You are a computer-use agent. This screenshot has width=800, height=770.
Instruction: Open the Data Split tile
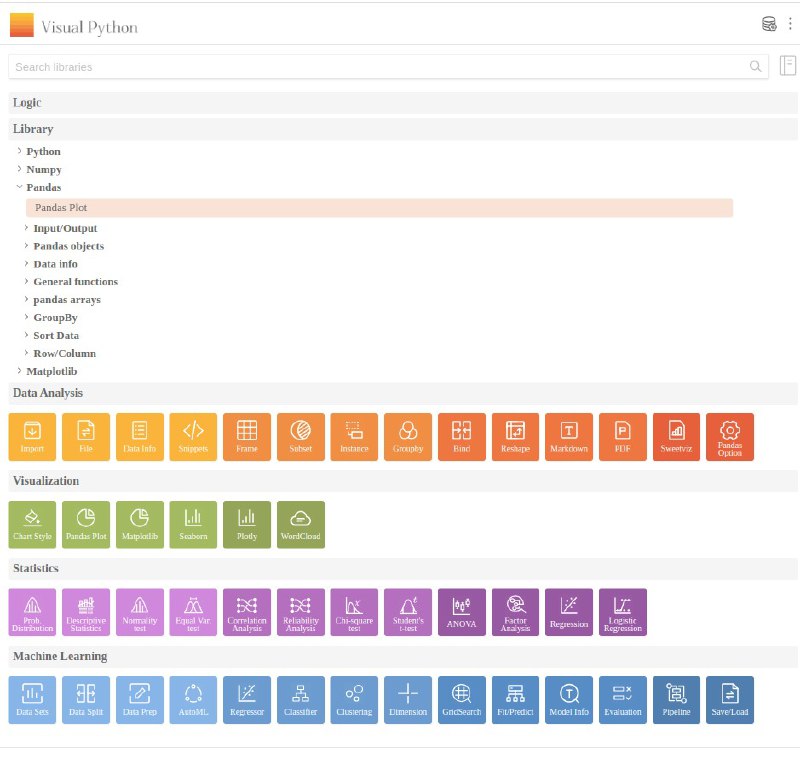86,700
